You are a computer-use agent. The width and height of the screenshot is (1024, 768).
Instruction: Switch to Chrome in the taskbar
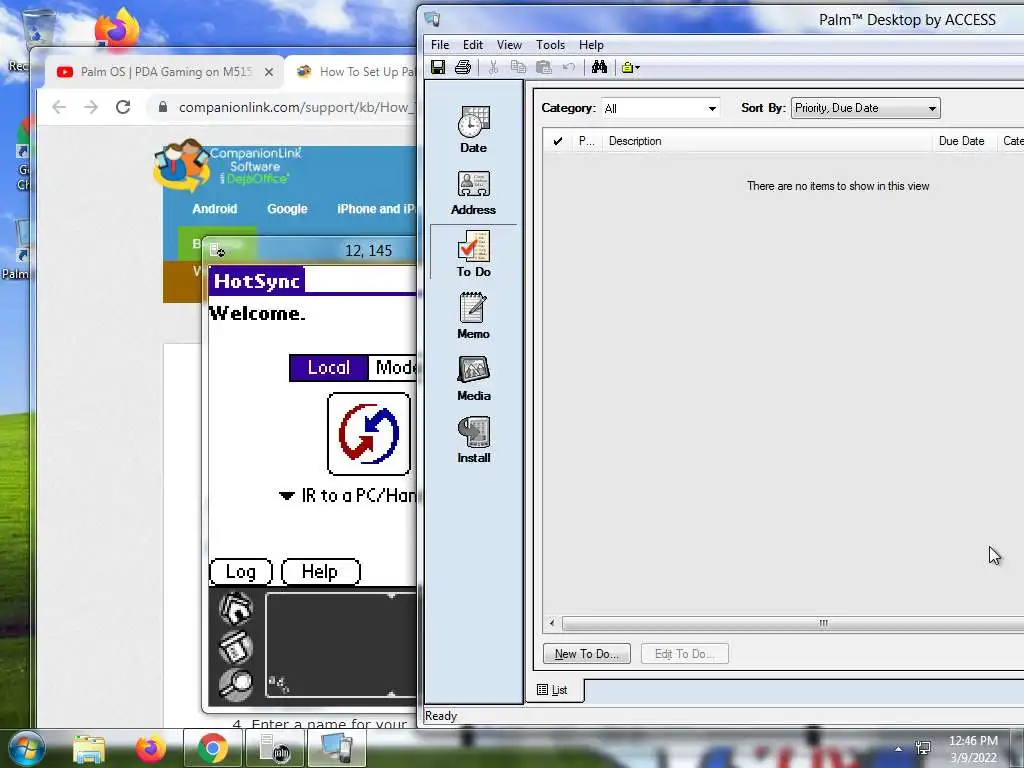[x=212, y=748]
